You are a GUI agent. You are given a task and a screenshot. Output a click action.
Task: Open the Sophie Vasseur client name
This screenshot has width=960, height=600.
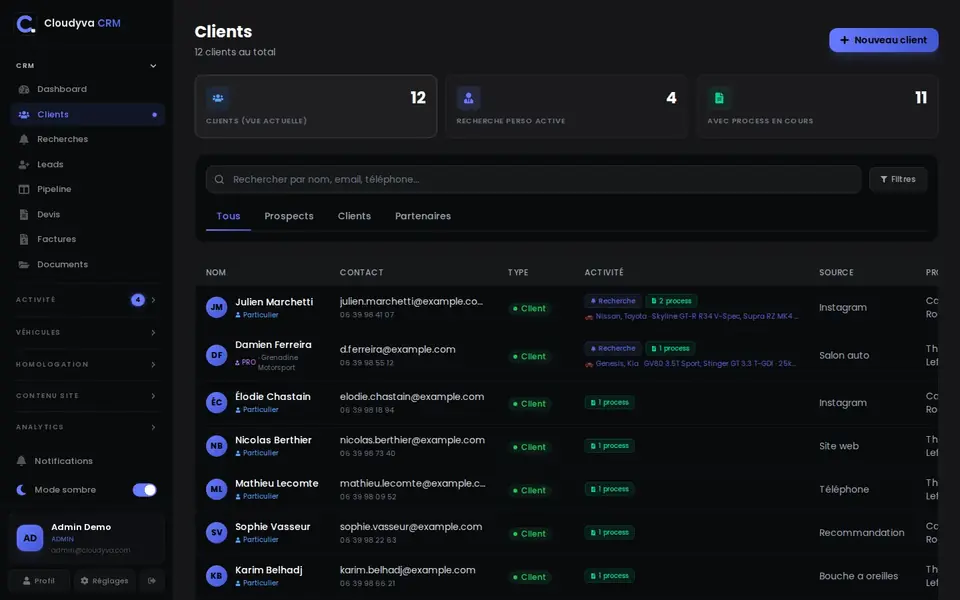coord(272,527)
